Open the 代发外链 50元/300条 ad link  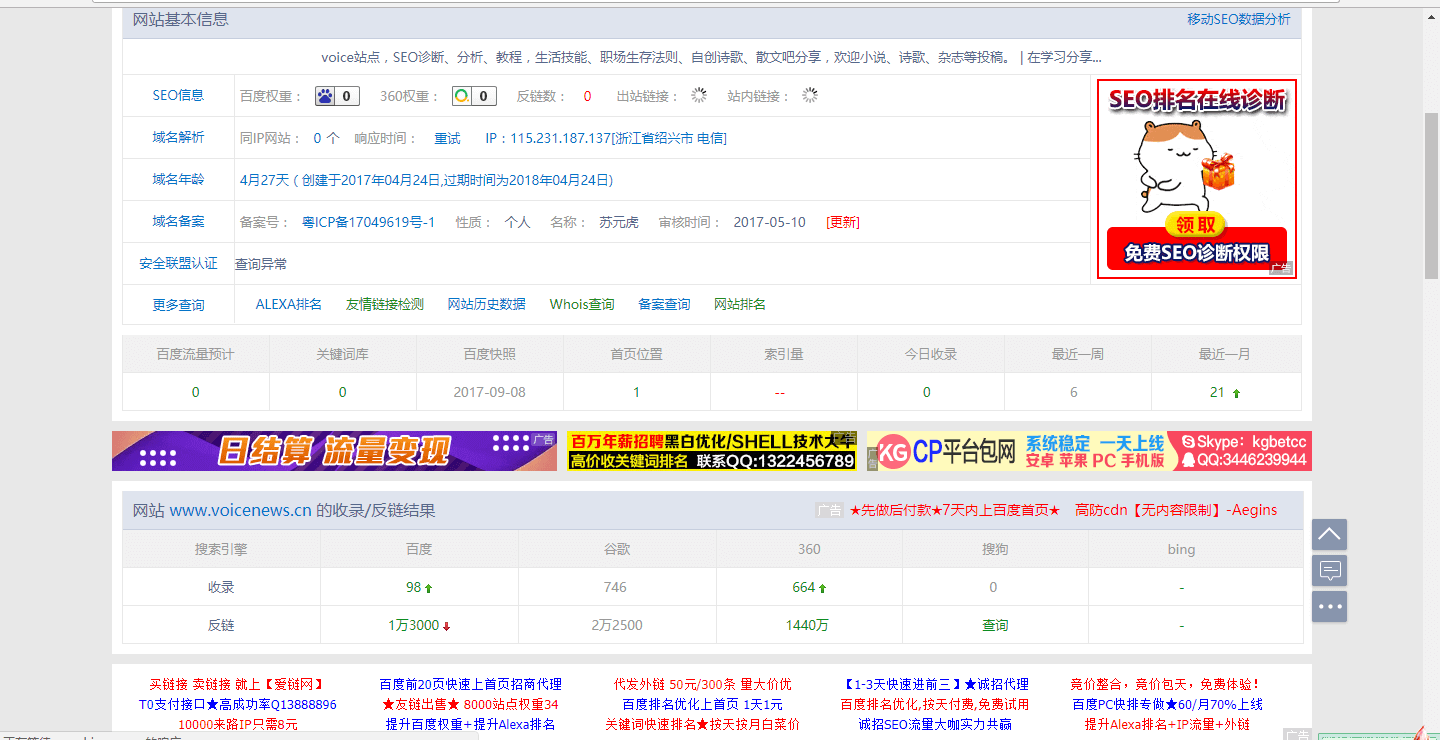point(702,684)
